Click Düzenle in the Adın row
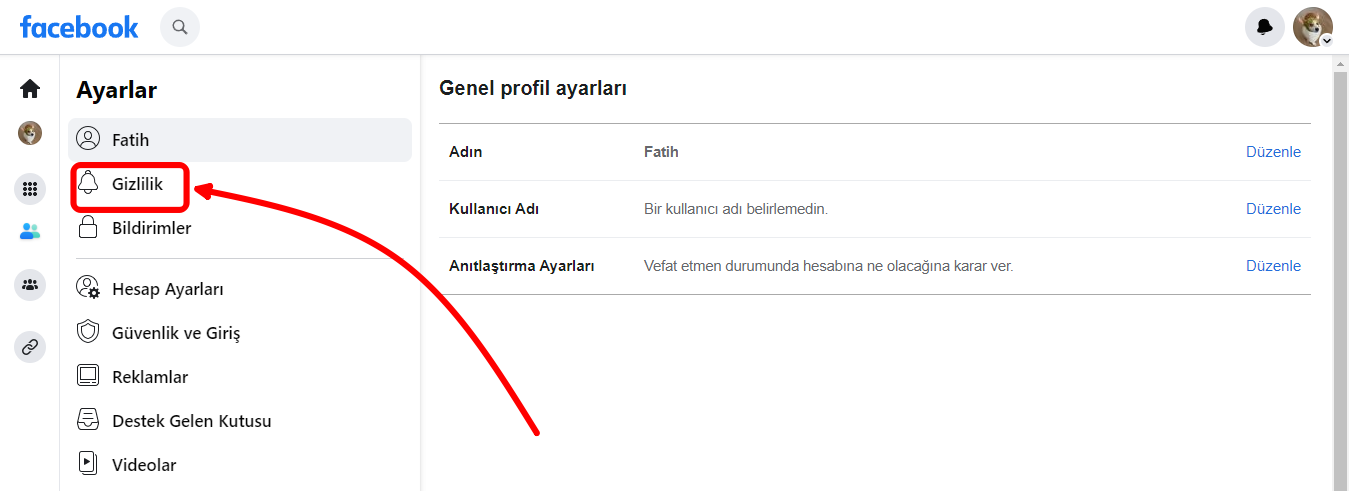Screen dimensions: 1349x491 tap(1273, 152)
